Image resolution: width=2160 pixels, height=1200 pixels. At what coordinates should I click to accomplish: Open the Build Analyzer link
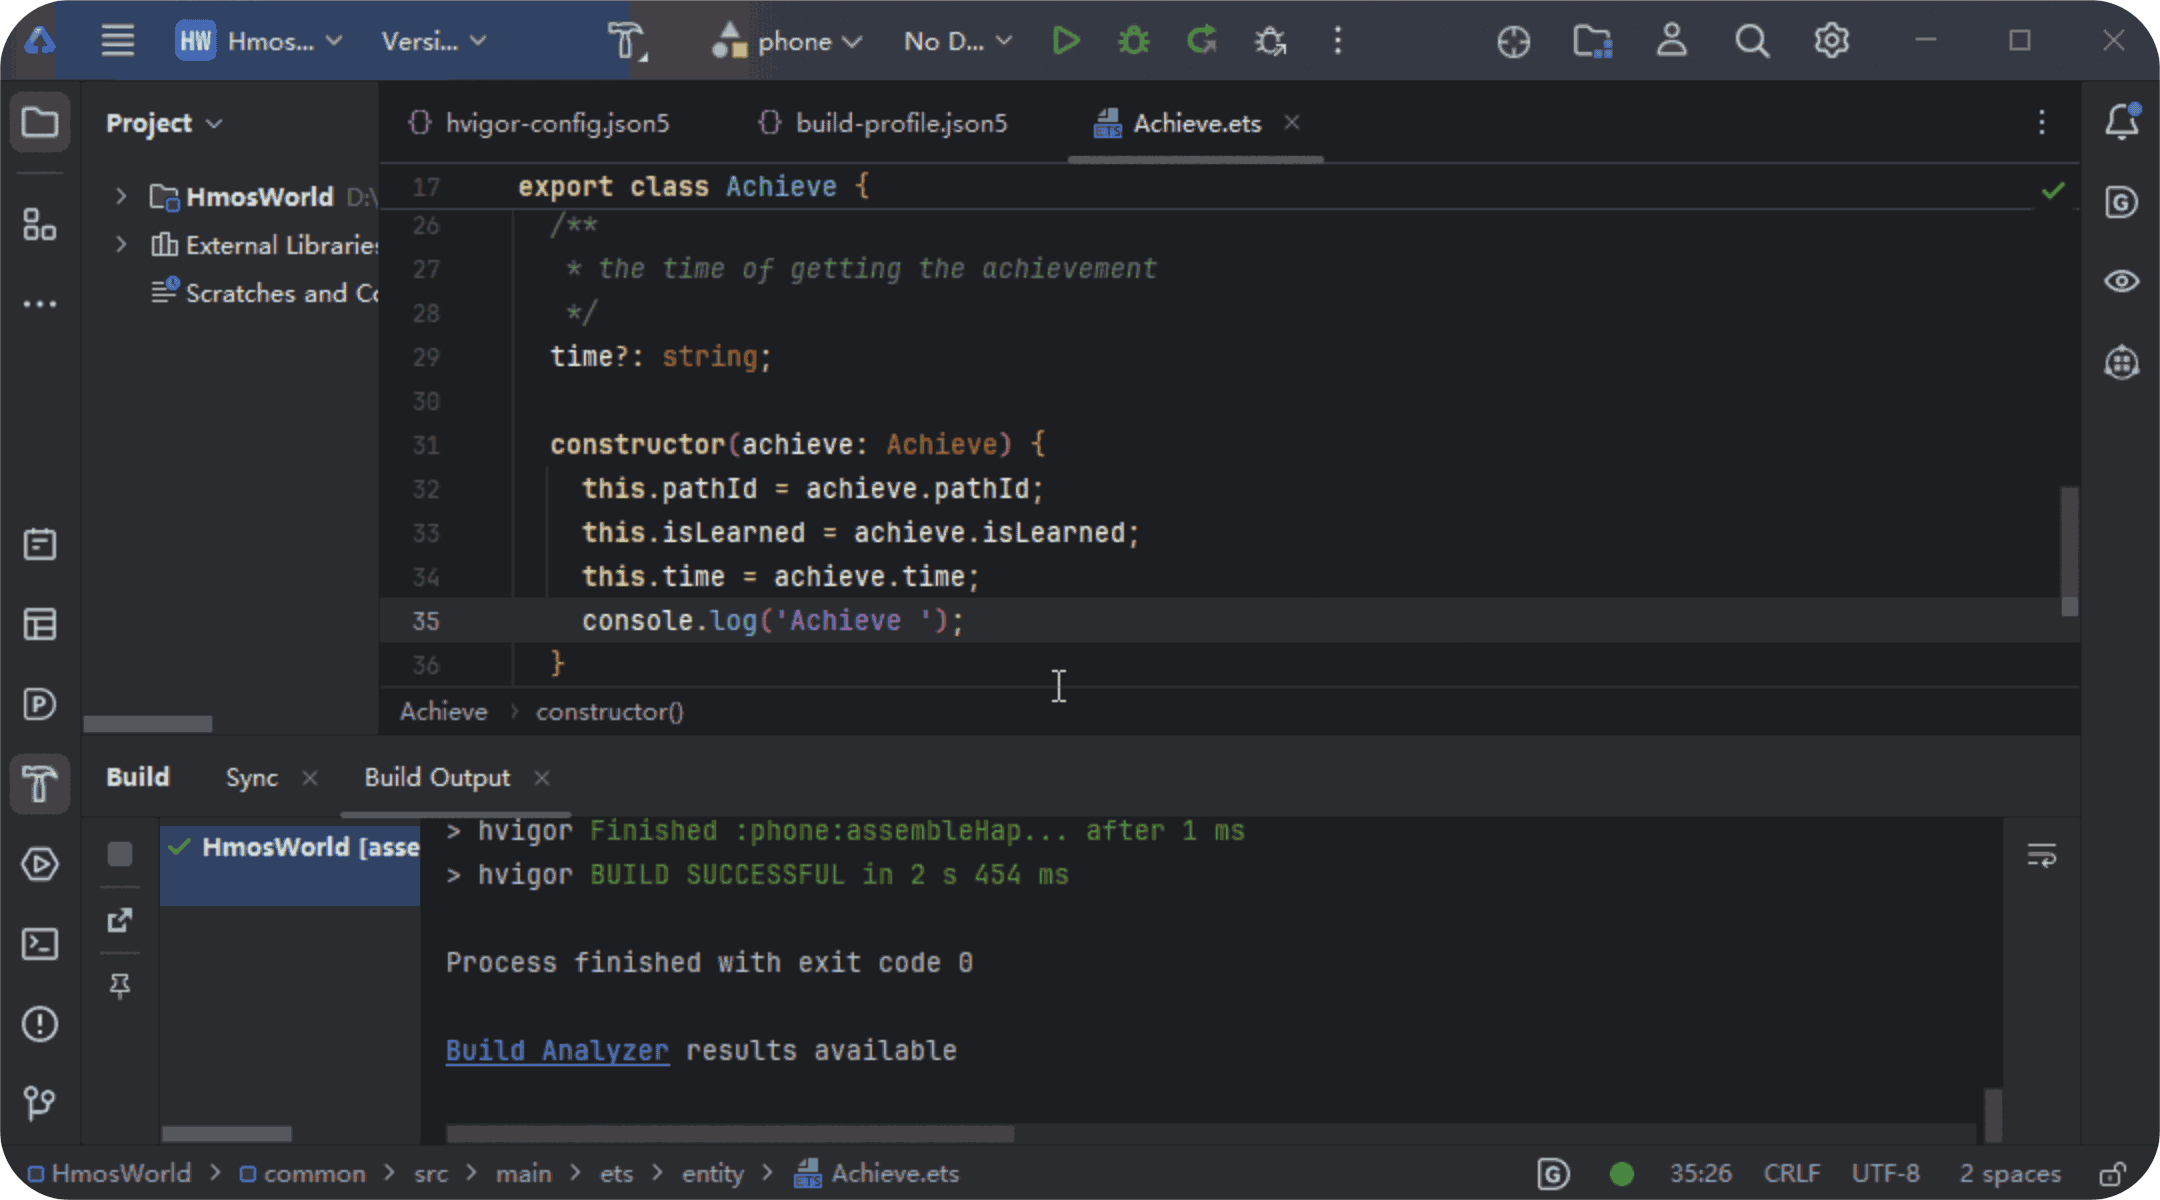pos(557,1050)
